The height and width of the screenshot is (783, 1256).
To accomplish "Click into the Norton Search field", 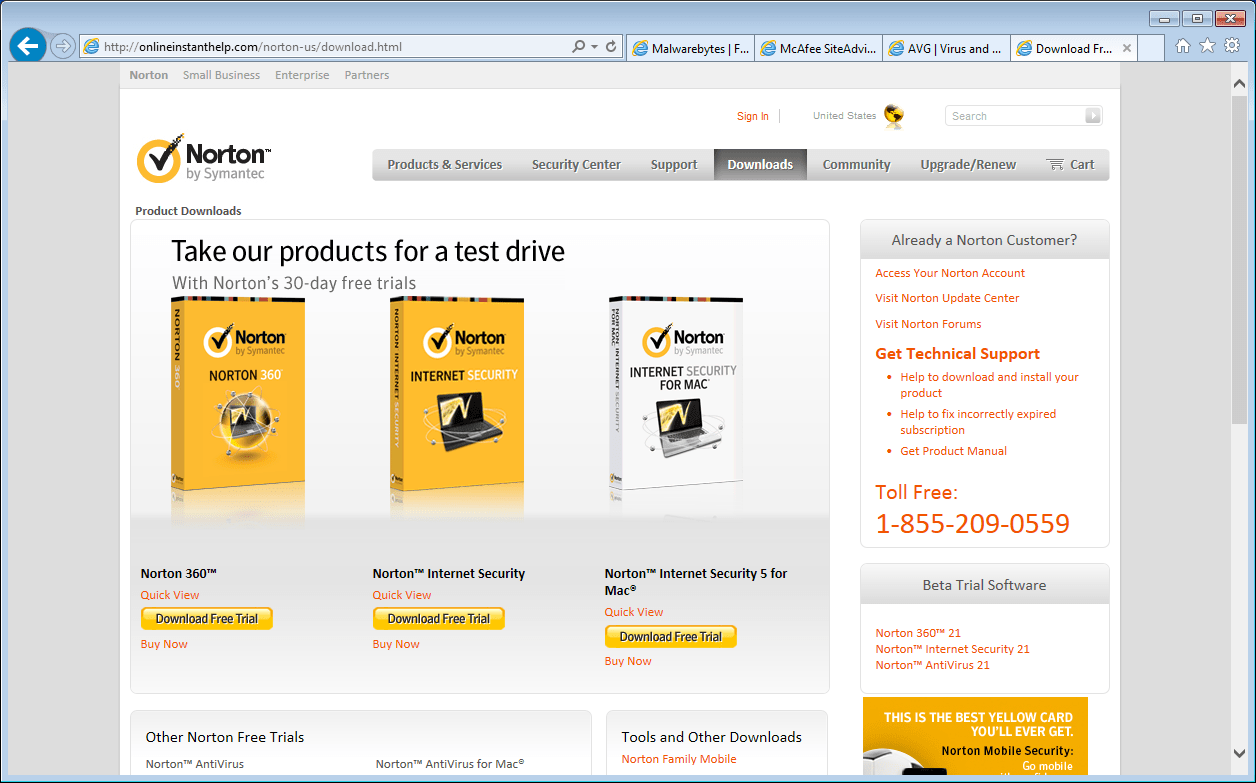I will click(x=1015, y=116).
